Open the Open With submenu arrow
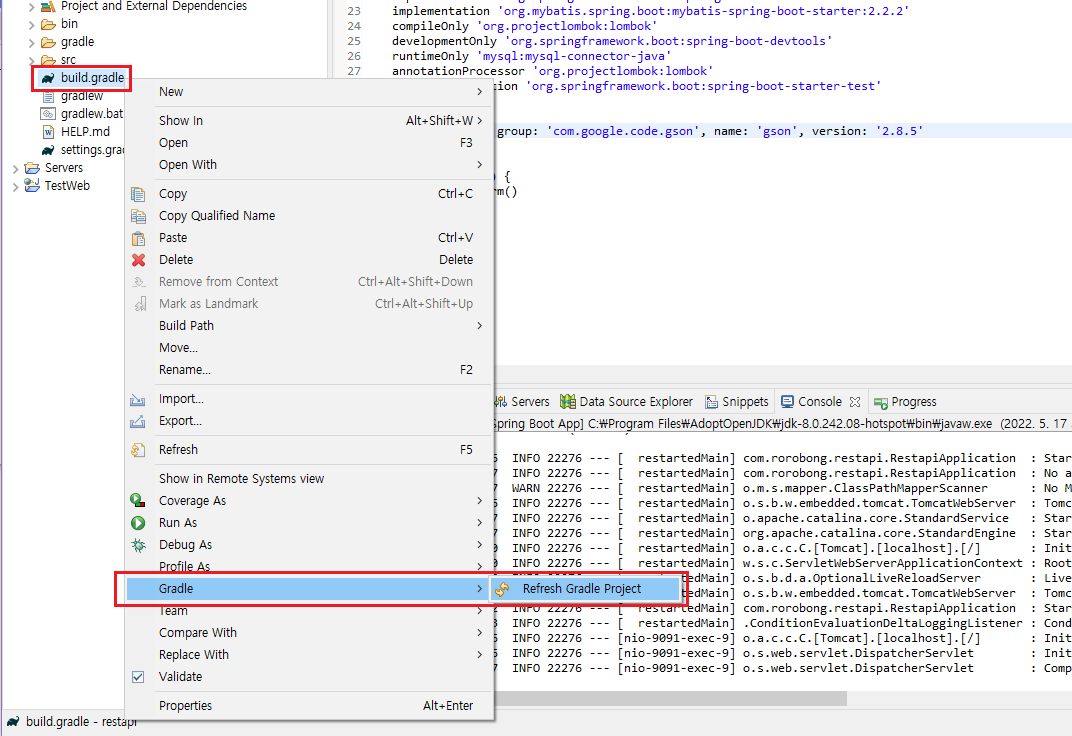This screenshot has height=736, width=1072. tap(479, 165)
